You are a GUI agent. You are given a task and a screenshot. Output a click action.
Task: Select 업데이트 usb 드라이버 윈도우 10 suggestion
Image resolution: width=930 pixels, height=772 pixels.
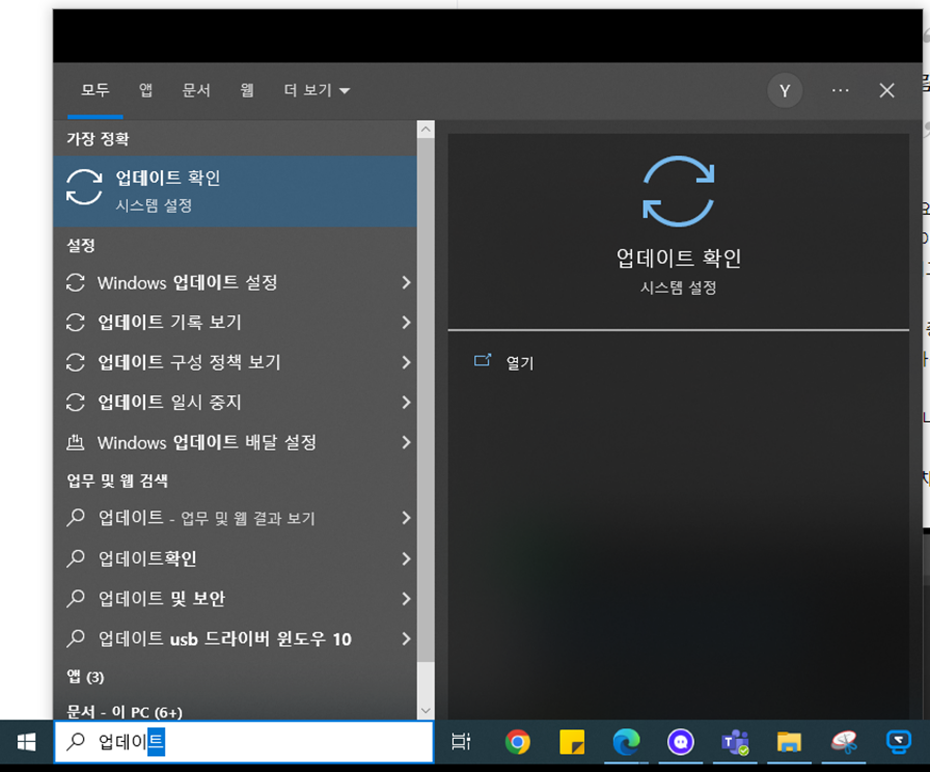pyautogui.click(x=235, y=639)
